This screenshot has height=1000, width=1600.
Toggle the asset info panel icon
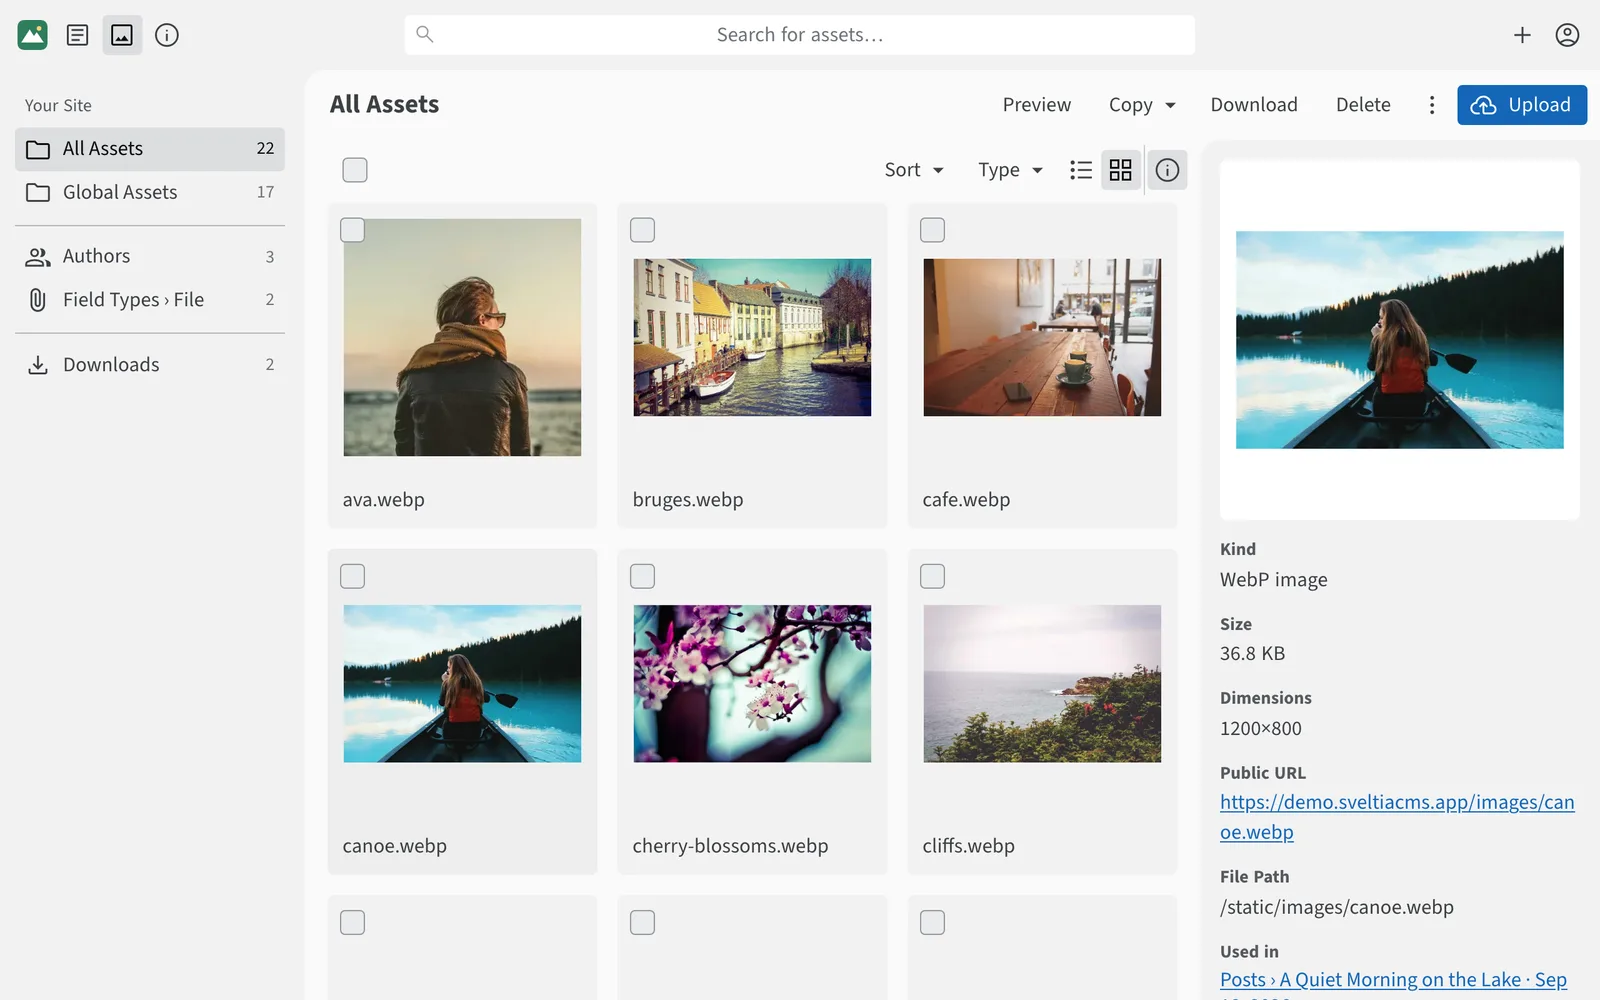pos(1167,170)
